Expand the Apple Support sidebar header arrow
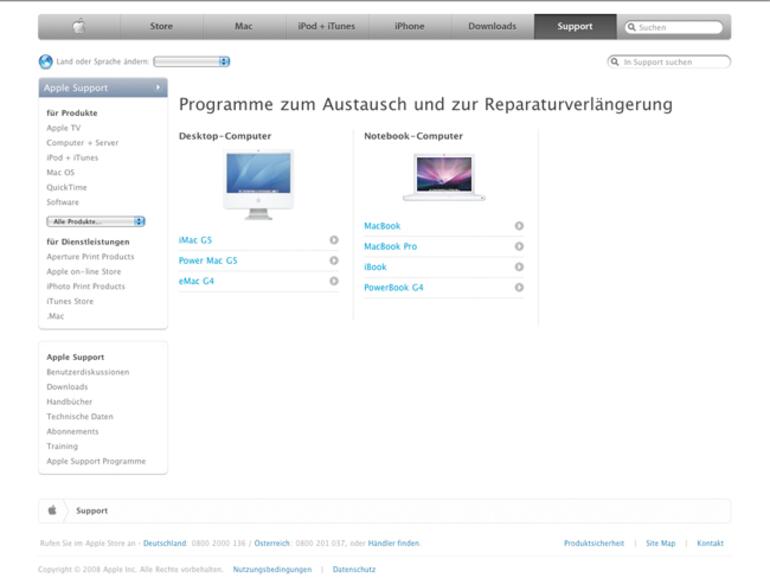This screenshot has width=770, height=578. (x=158, y=87)
